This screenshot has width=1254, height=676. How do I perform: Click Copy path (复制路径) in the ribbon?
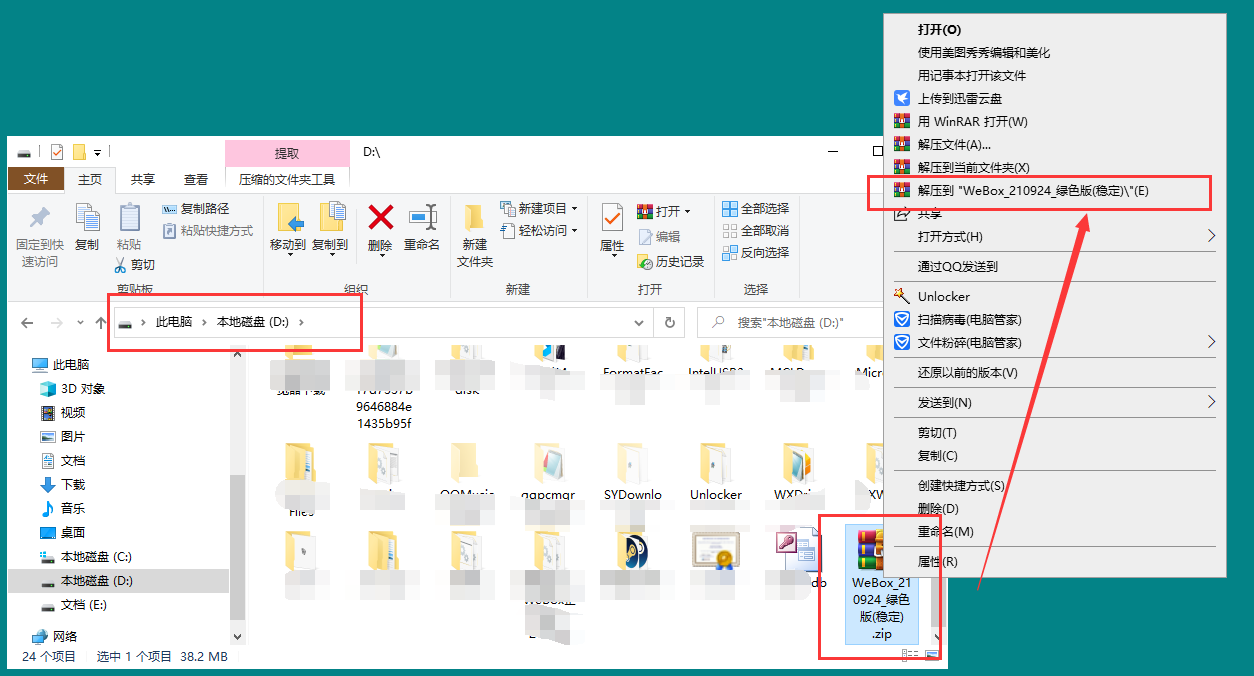coord(195,209)
